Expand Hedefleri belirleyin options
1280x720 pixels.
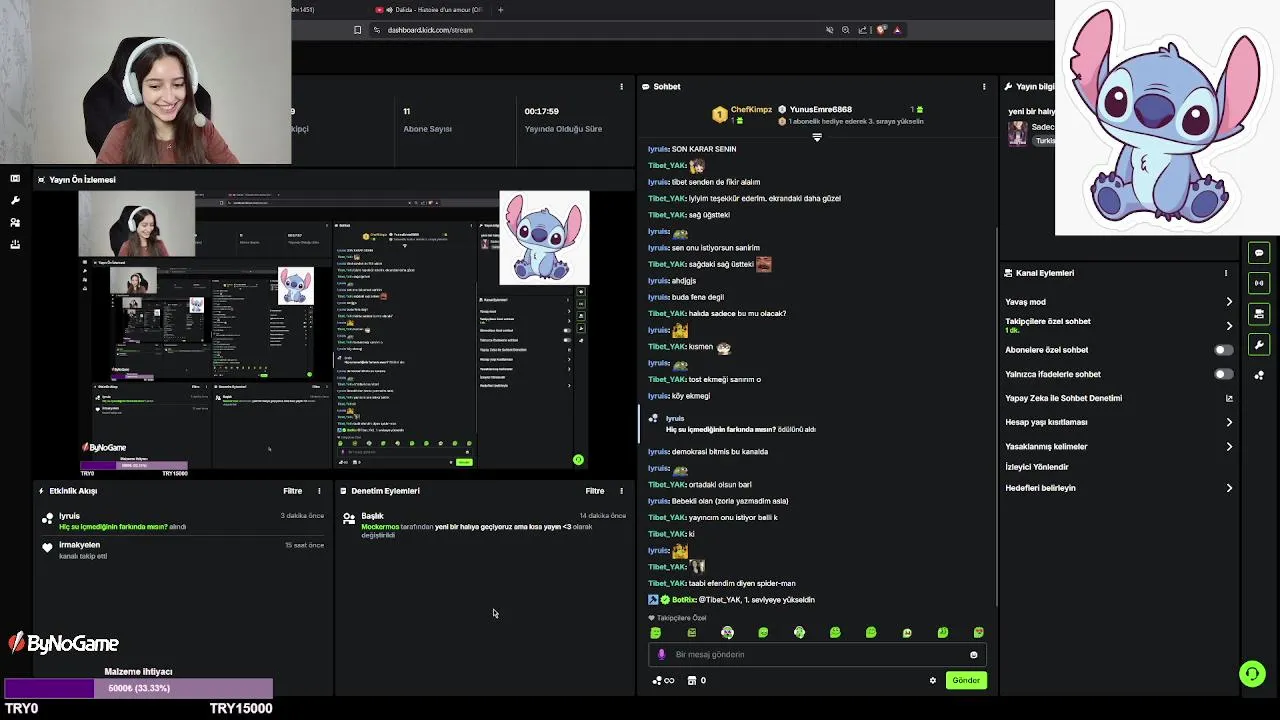pos(1229,488)
